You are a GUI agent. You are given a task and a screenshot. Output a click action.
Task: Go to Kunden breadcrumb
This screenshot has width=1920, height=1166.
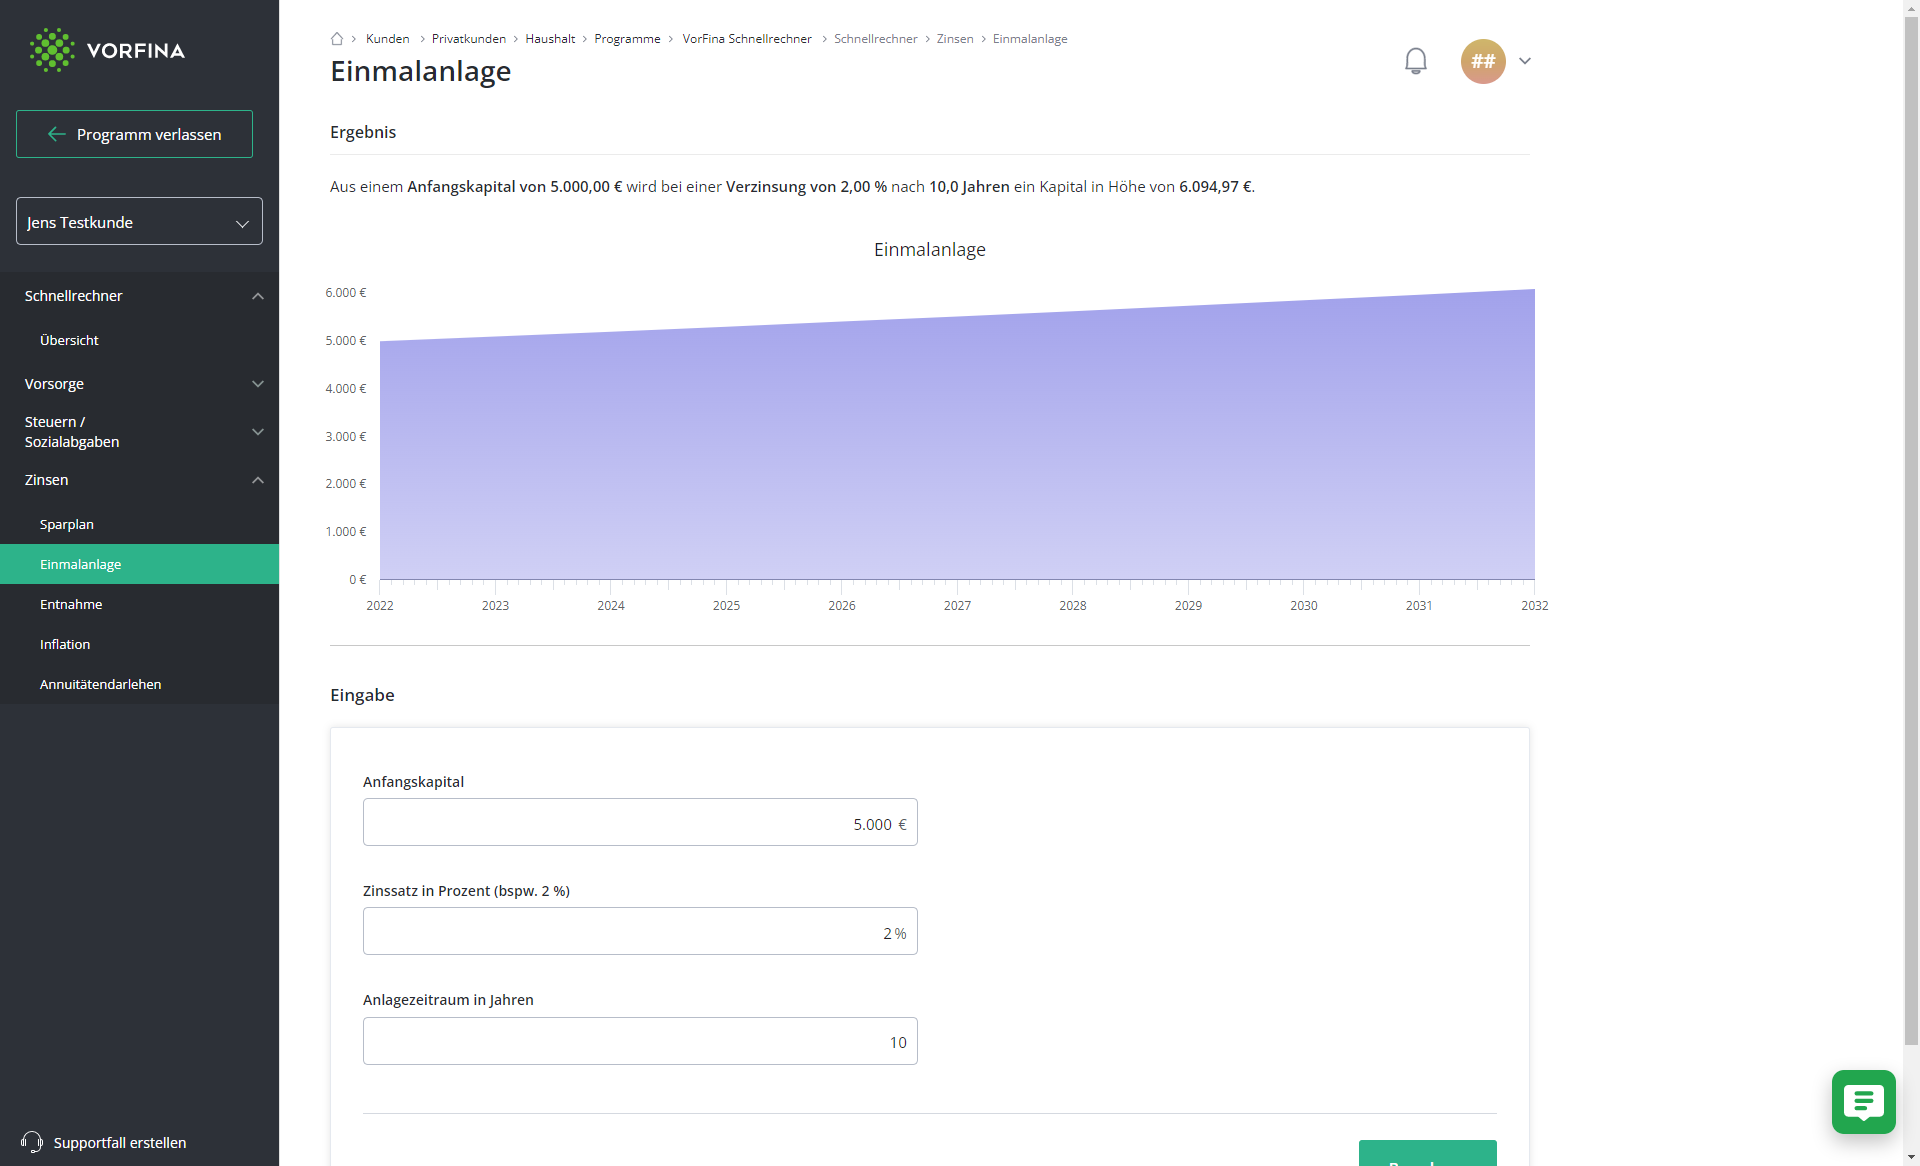coord(388,39)
